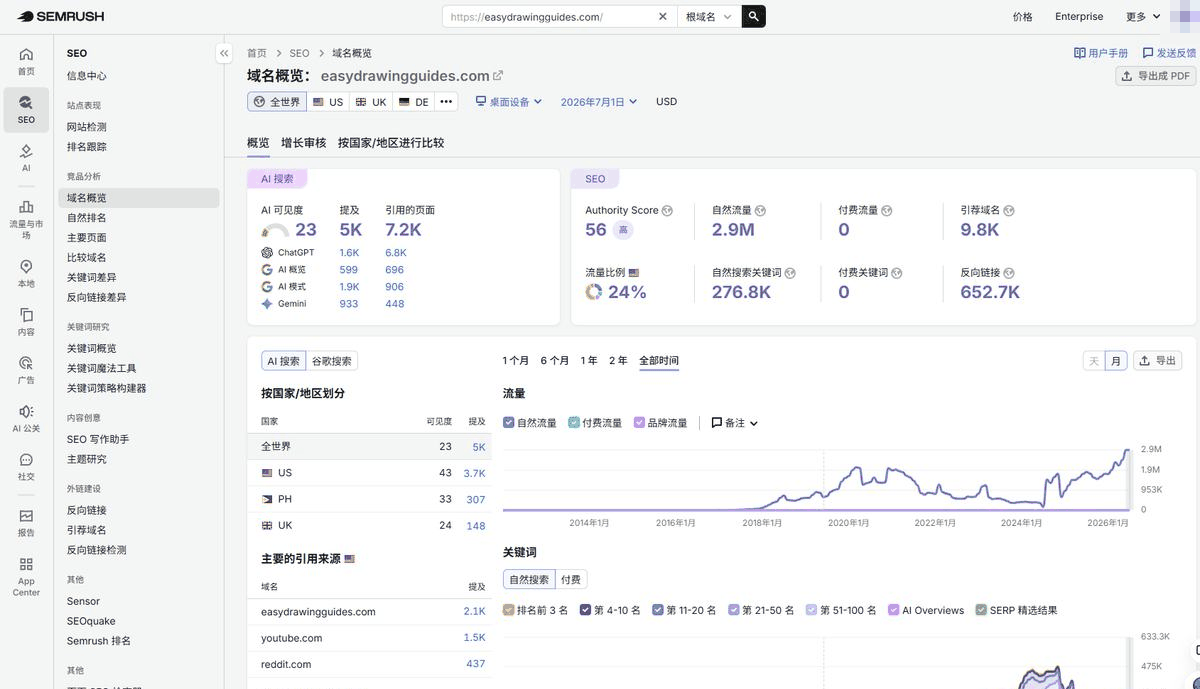The image size is (1200, 689).
Task: Open the Enterprise link in header
Action: [1079, 17]
